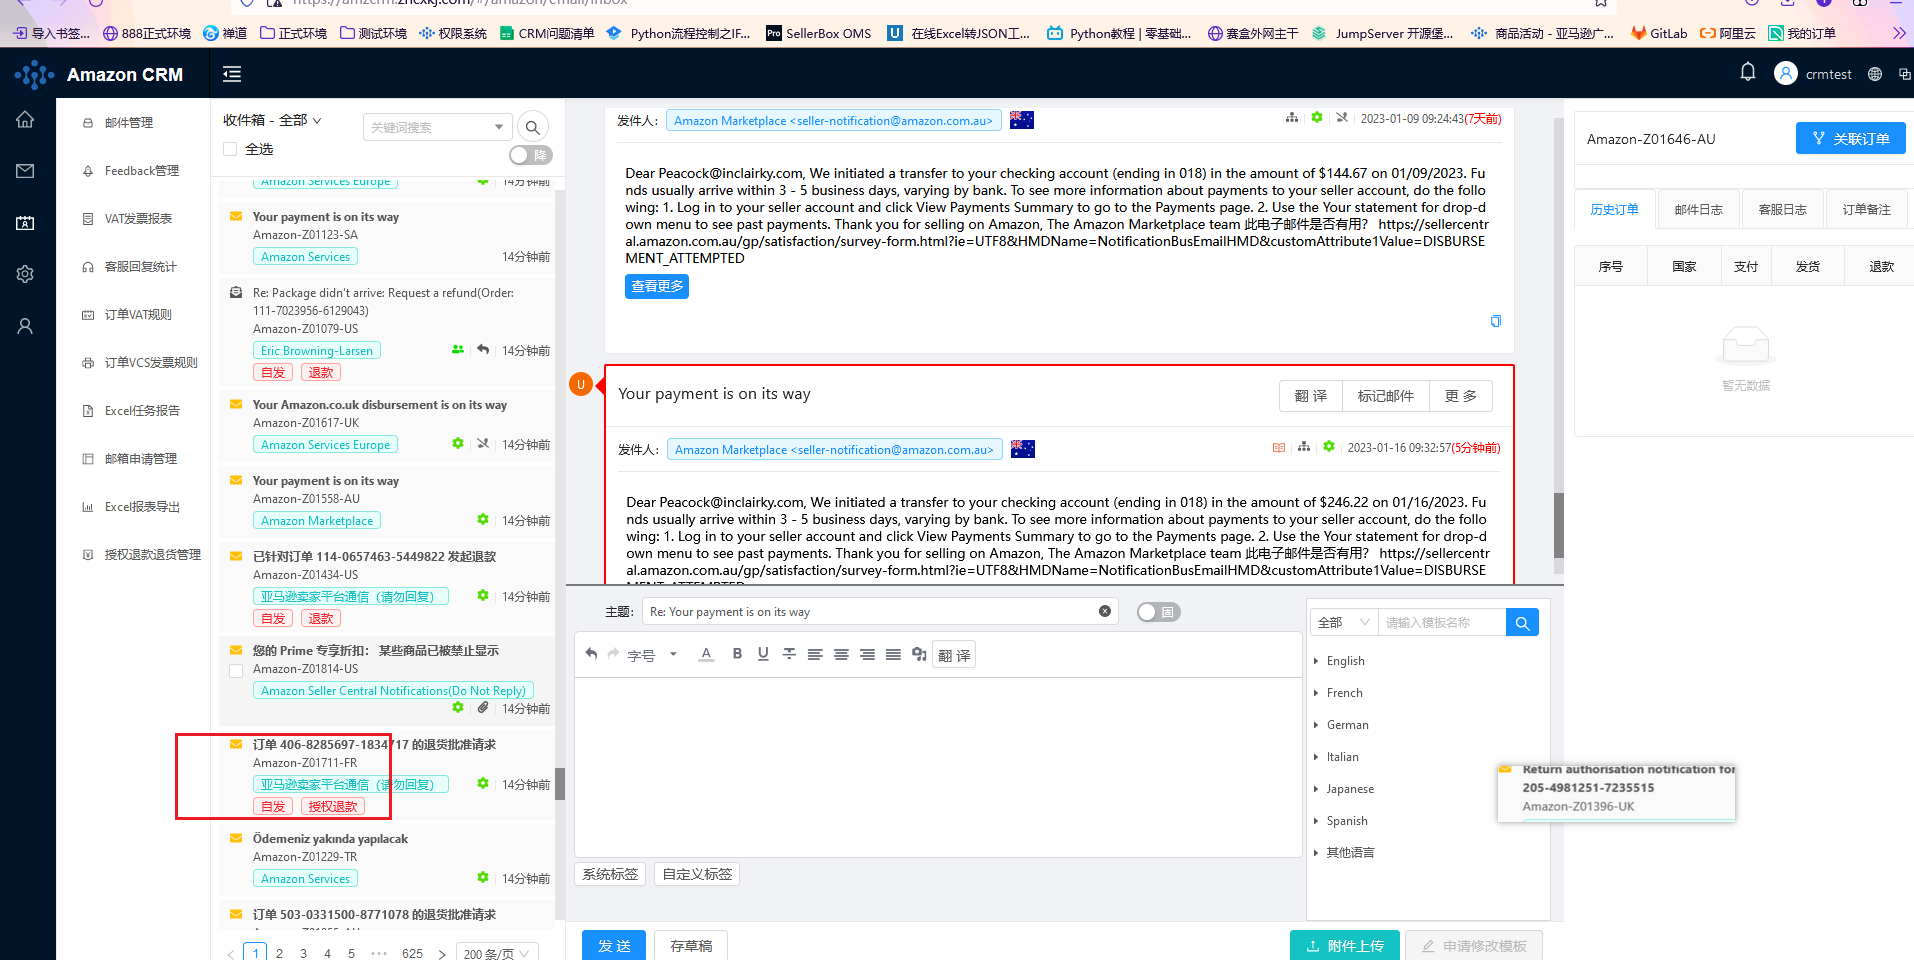Open the 200 条/页 page size dropdown
This screenshot has width=1914, height=960.
(x=498, y=953)
